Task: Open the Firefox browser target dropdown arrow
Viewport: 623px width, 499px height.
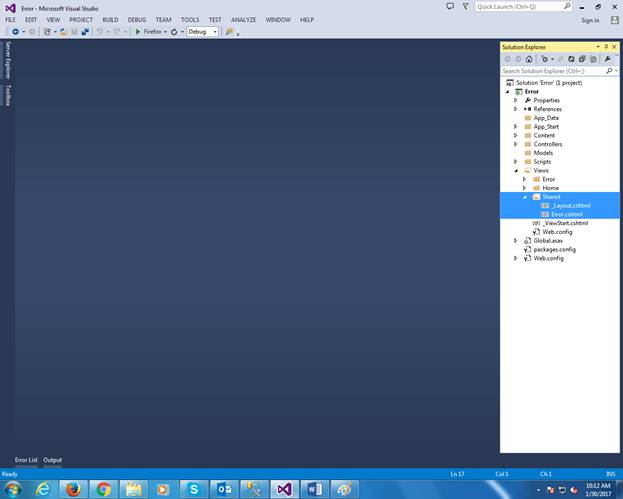Action: tap(165, 32)
